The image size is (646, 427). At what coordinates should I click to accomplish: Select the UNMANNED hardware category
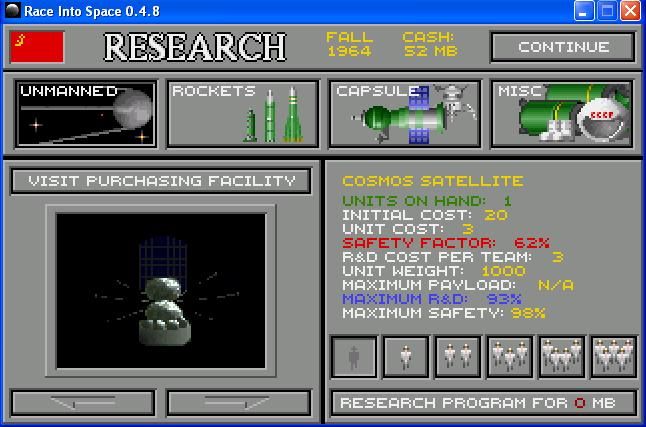coord(86,114)
